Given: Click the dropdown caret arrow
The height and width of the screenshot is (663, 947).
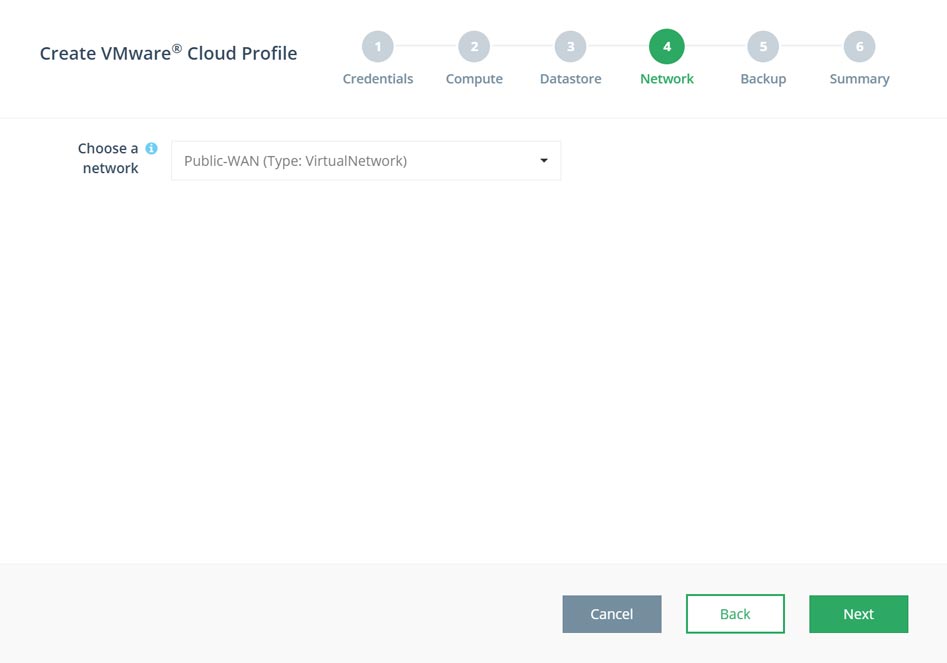Looking at the screenshot, I should (x=544, y=161).
